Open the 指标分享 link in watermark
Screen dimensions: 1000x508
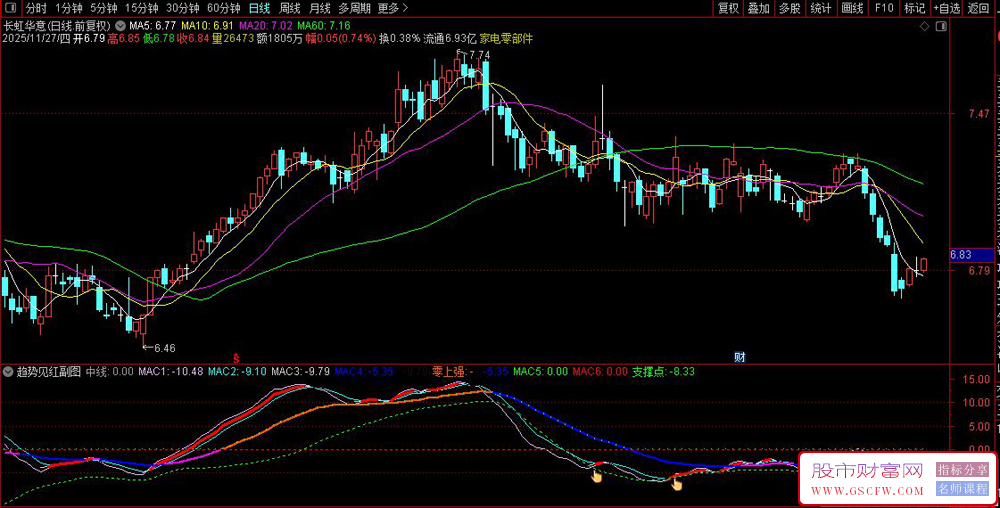[x=962, y=470]
